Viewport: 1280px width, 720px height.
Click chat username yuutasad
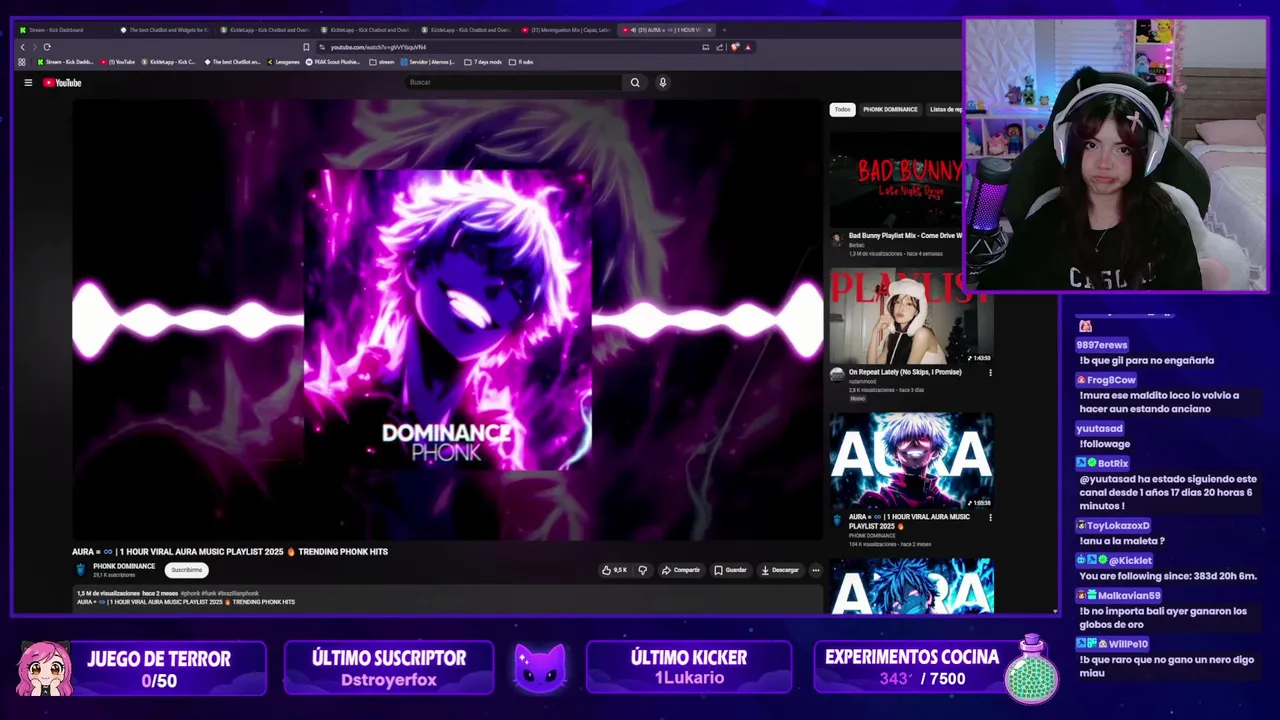(x=1099, y=429)
